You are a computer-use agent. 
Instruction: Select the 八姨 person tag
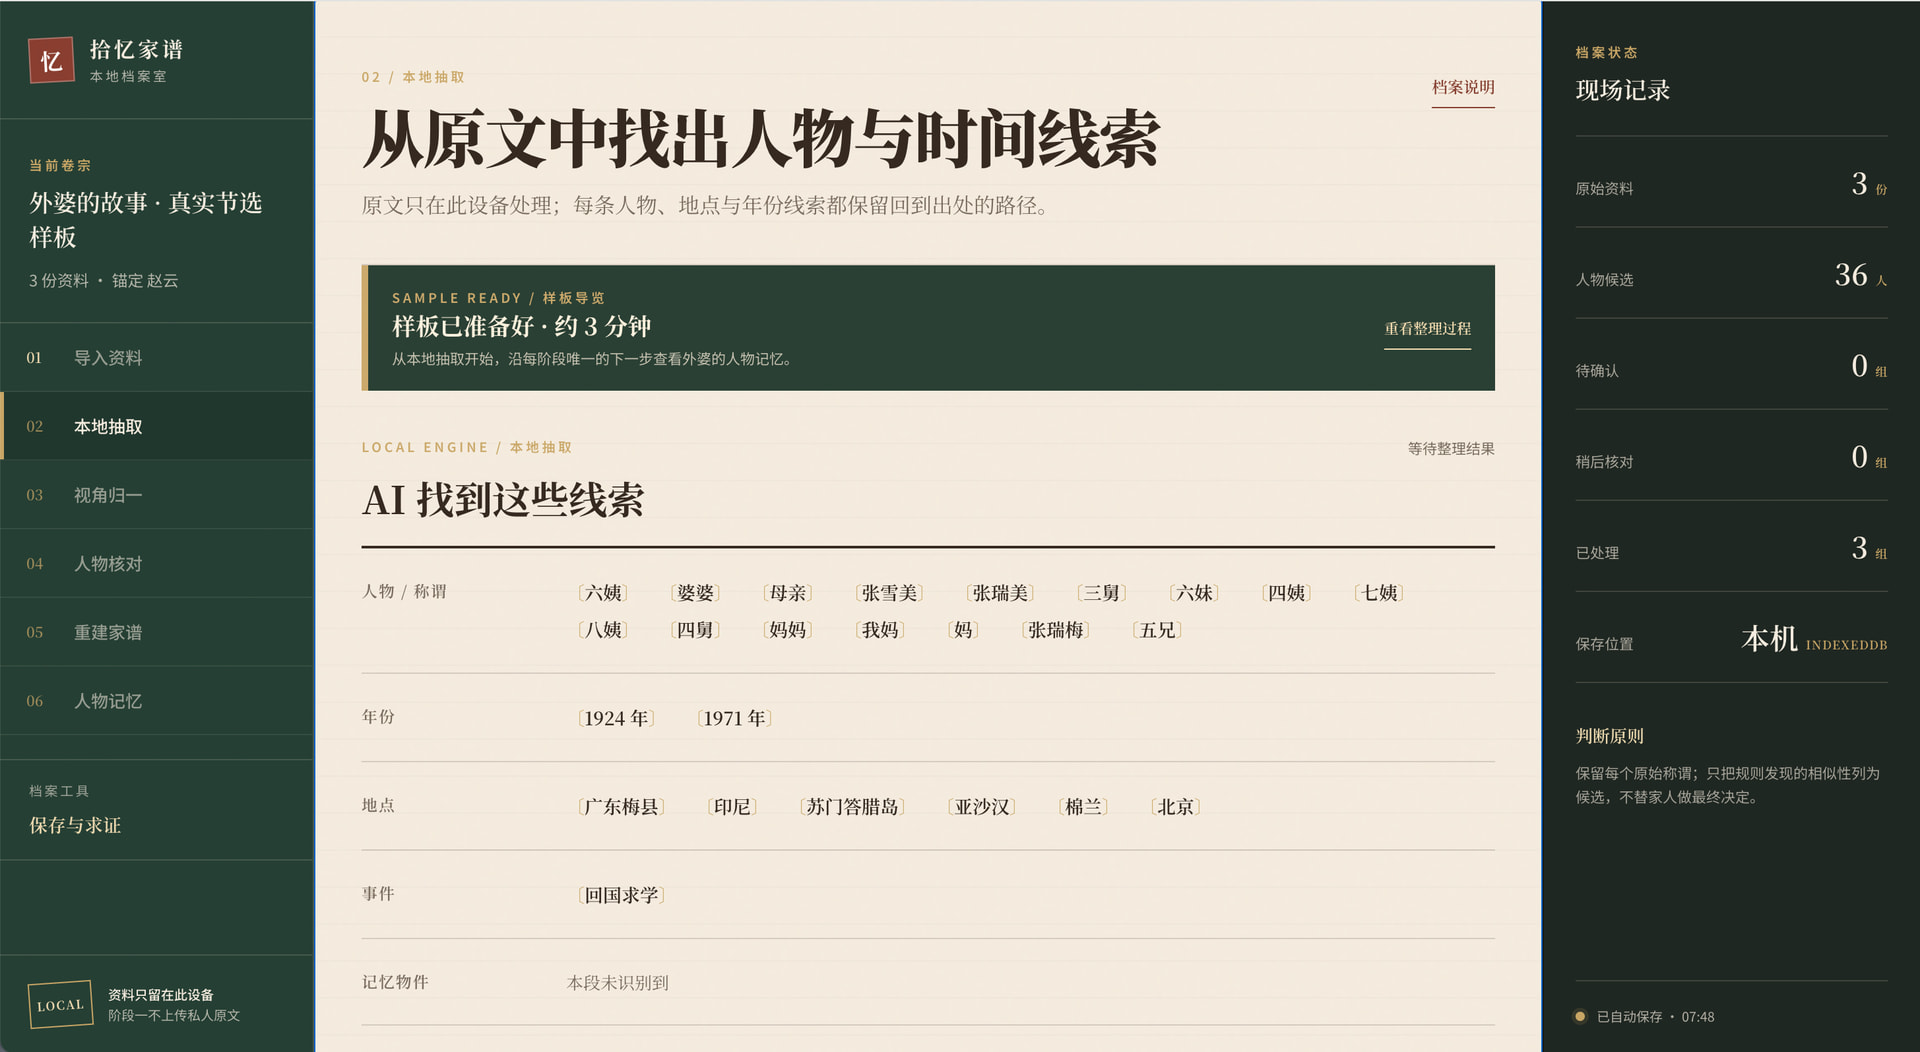(603, 630)
